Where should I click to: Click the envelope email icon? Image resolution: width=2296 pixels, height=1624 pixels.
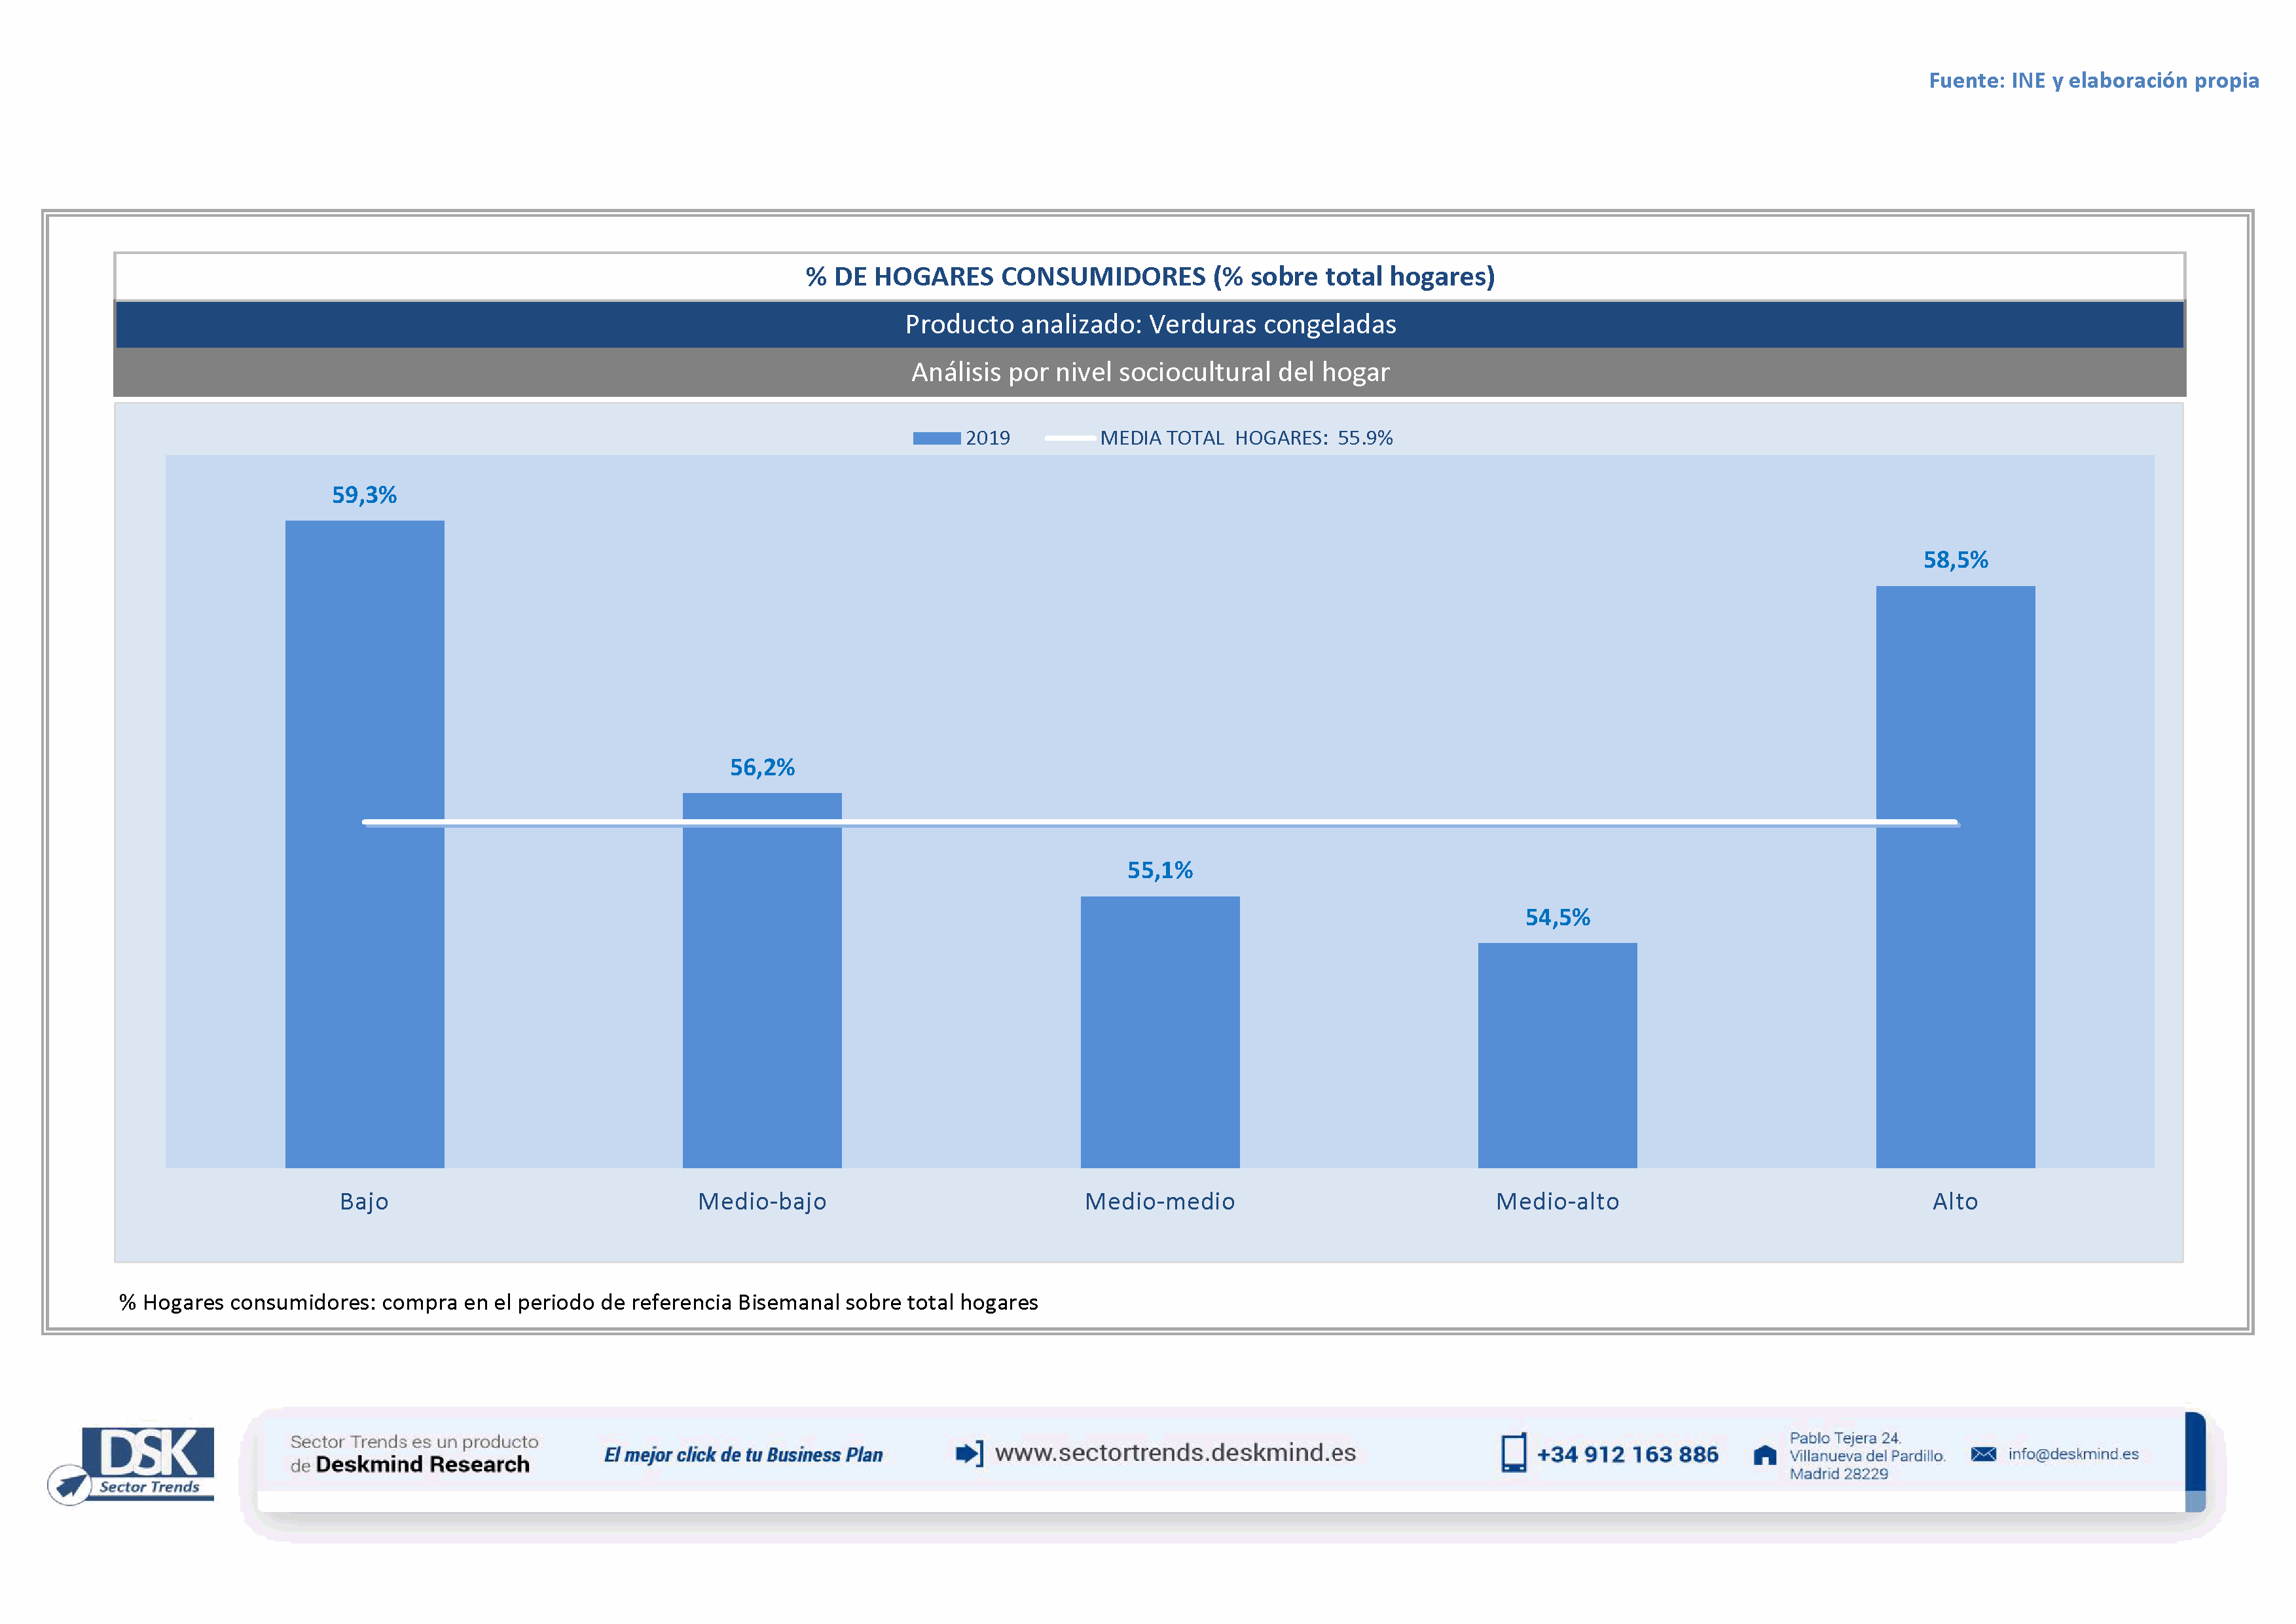click(x=1983, y=1454)
